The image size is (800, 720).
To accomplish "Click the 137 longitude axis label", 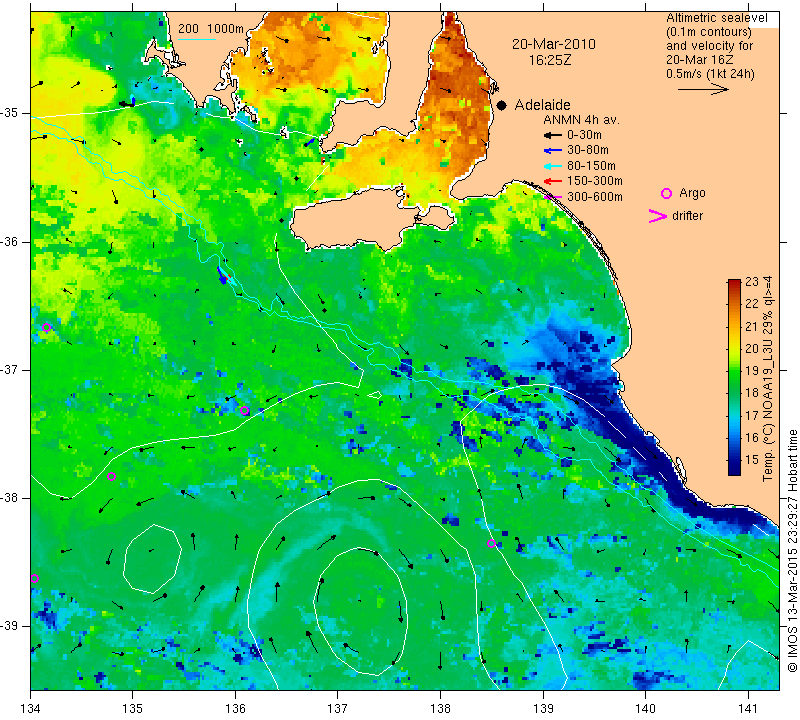I will [337, 709].
